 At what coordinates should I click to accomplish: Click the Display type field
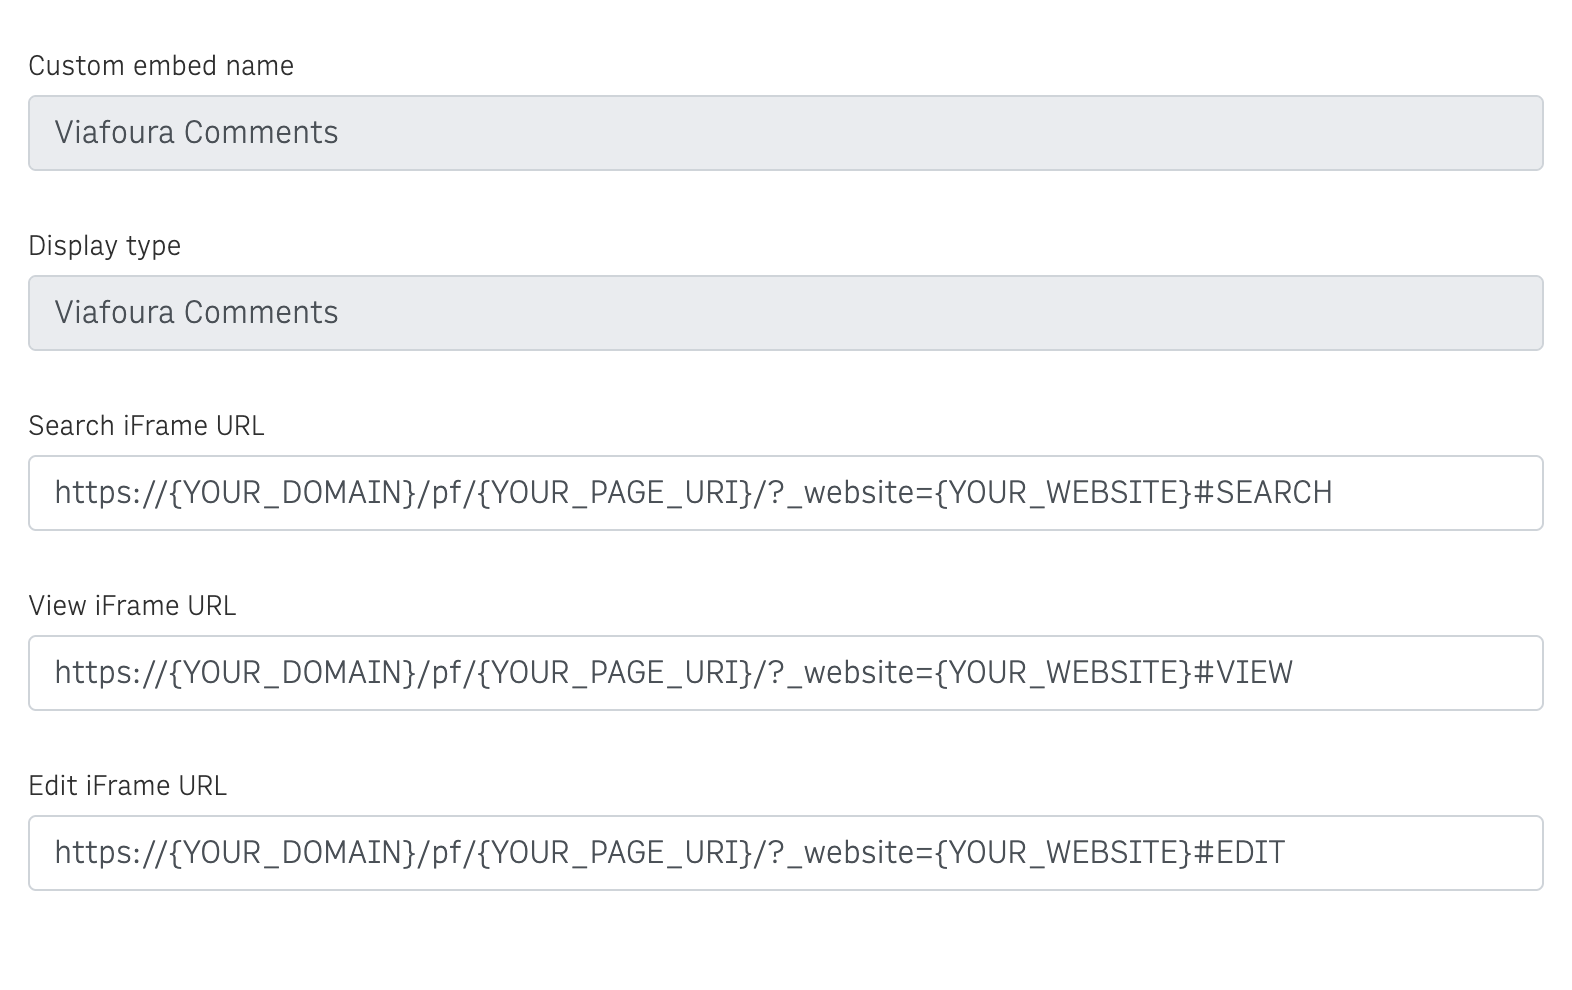click(x=785, y=313)
